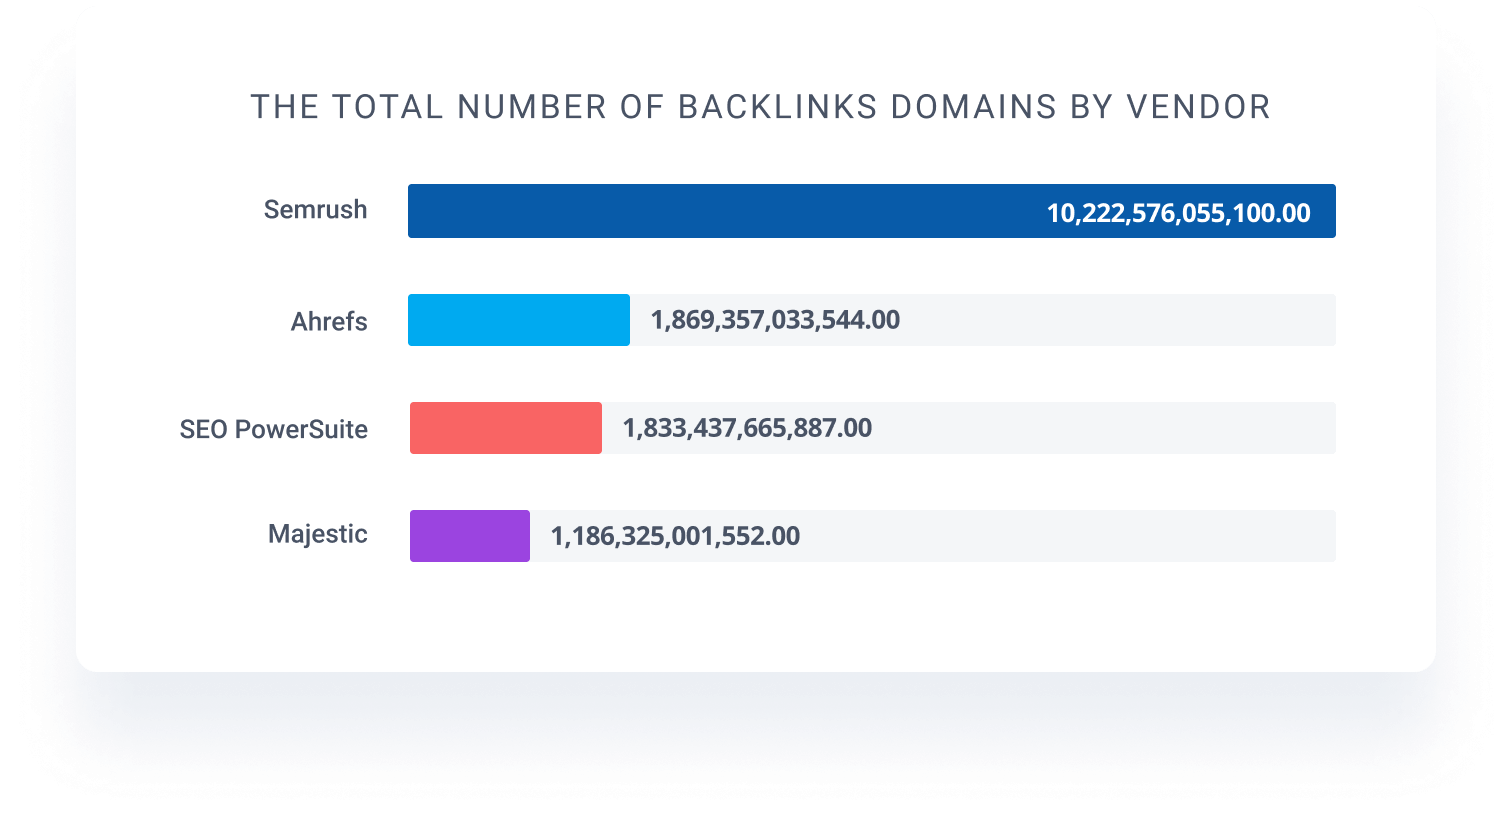Viewport: 1510px width, 816px height.
Task: Select the value 1,186,325,001,552.00
Action: coord(675,536)
